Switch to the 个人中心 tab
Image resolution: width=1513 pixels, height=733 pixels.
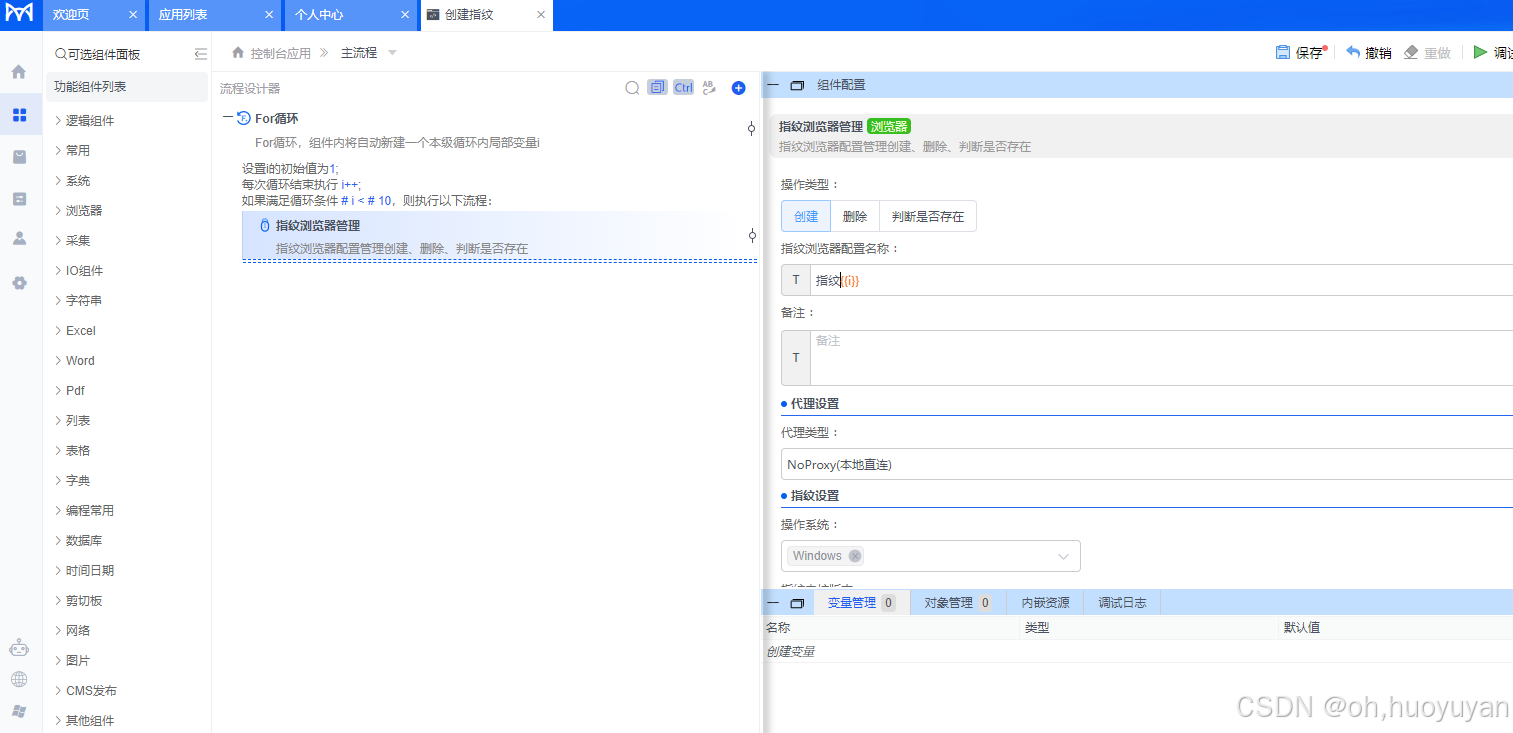[319, 15]
